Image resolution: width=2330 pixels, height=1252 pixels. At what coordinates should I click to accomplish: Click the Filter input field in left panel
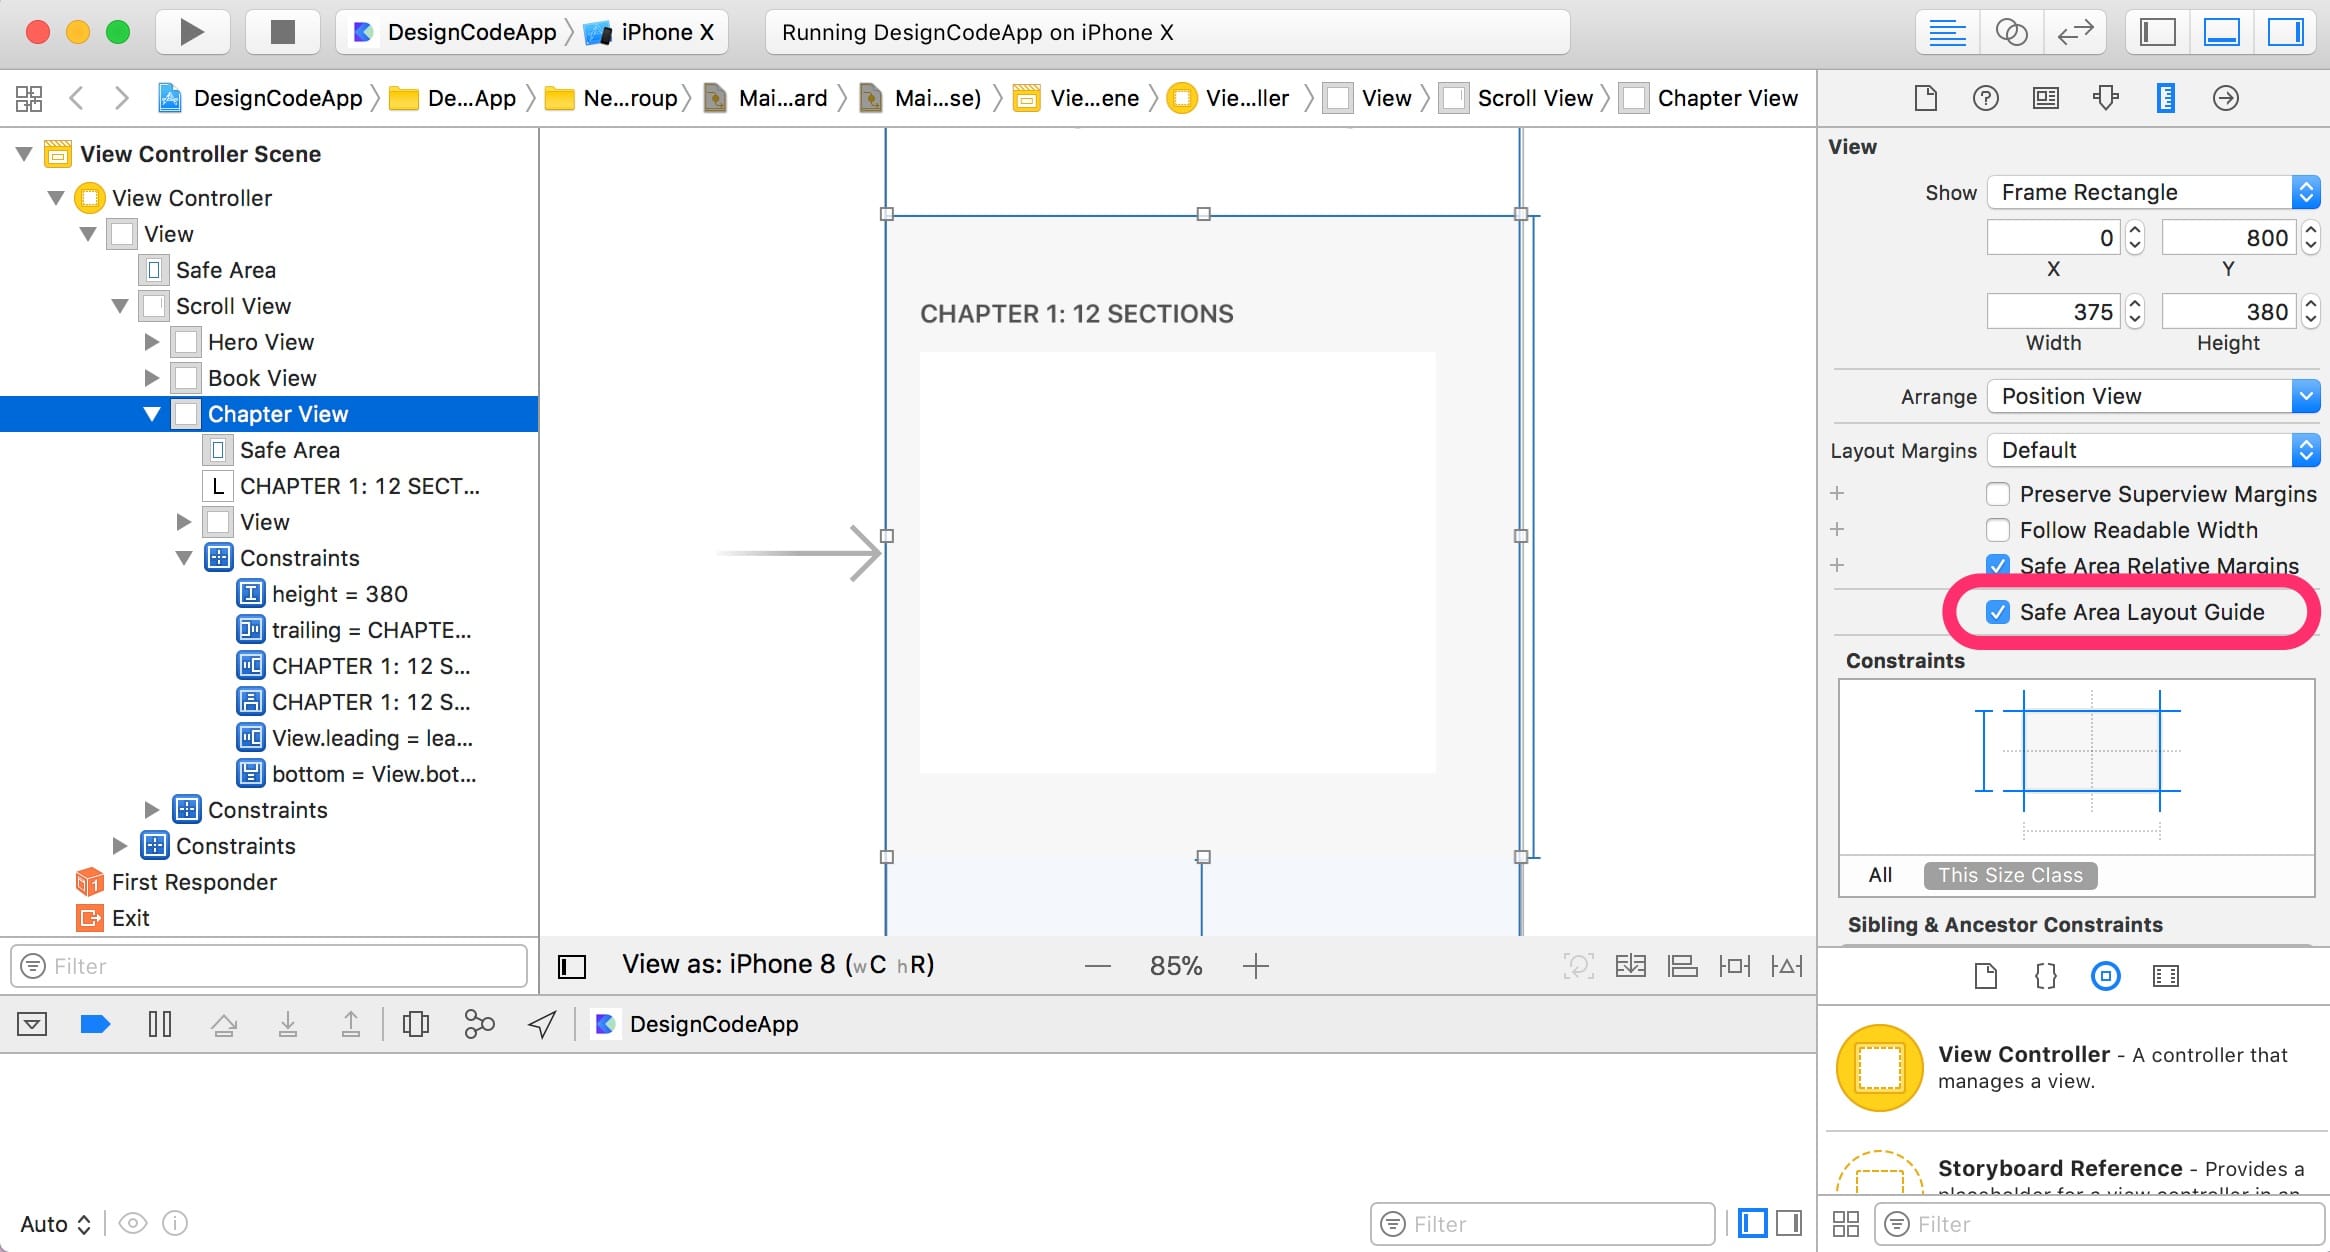coord(270,965)
